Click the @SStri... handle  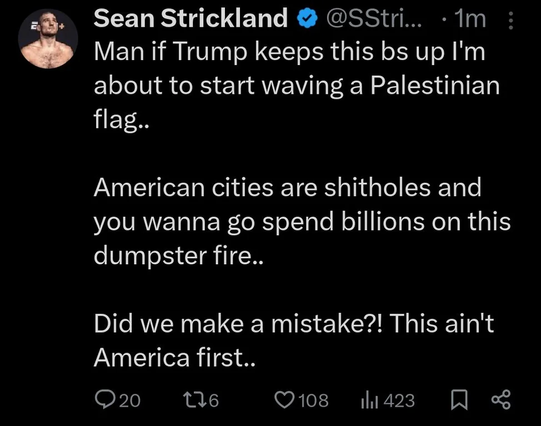pyautogui.click(x=374, y=19)
